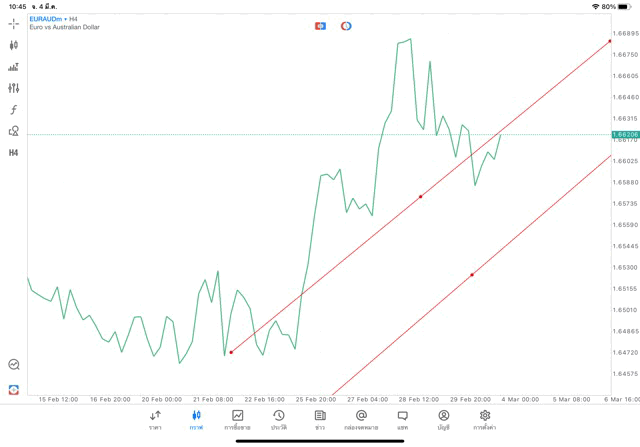Toggle the red-blue circular icon at top
Image resolution: width=640 pixels, height=447 pixels.
click(x=346, y=25)
